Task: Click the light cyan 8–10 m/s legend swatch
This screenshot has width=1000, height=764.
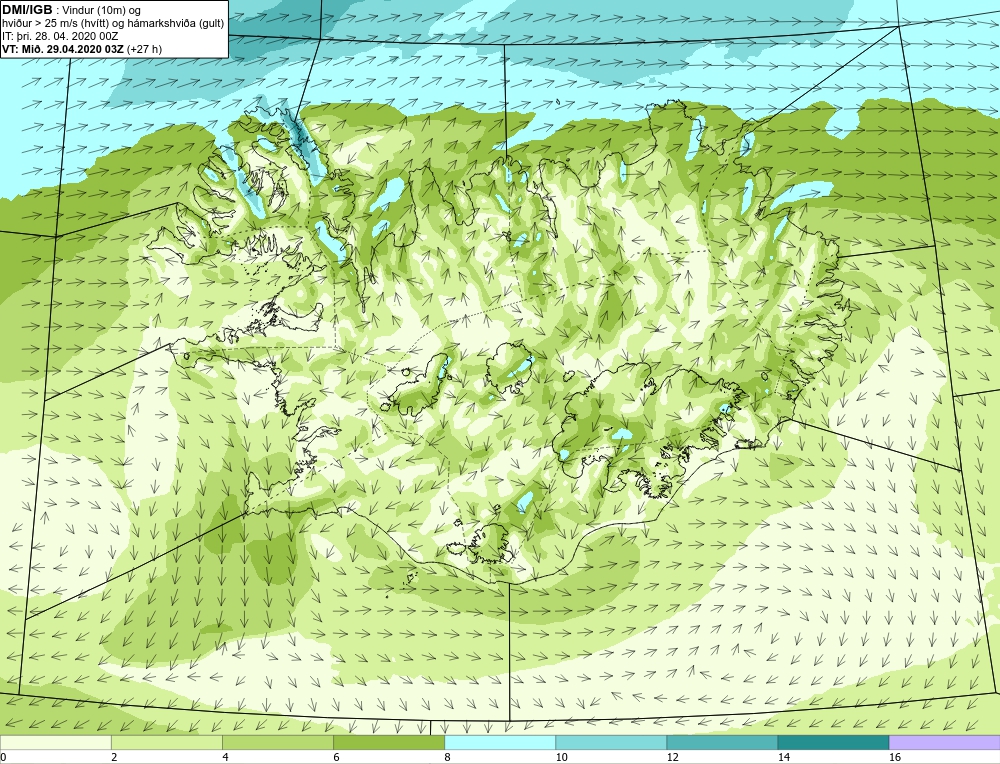Action: point(500,742)
